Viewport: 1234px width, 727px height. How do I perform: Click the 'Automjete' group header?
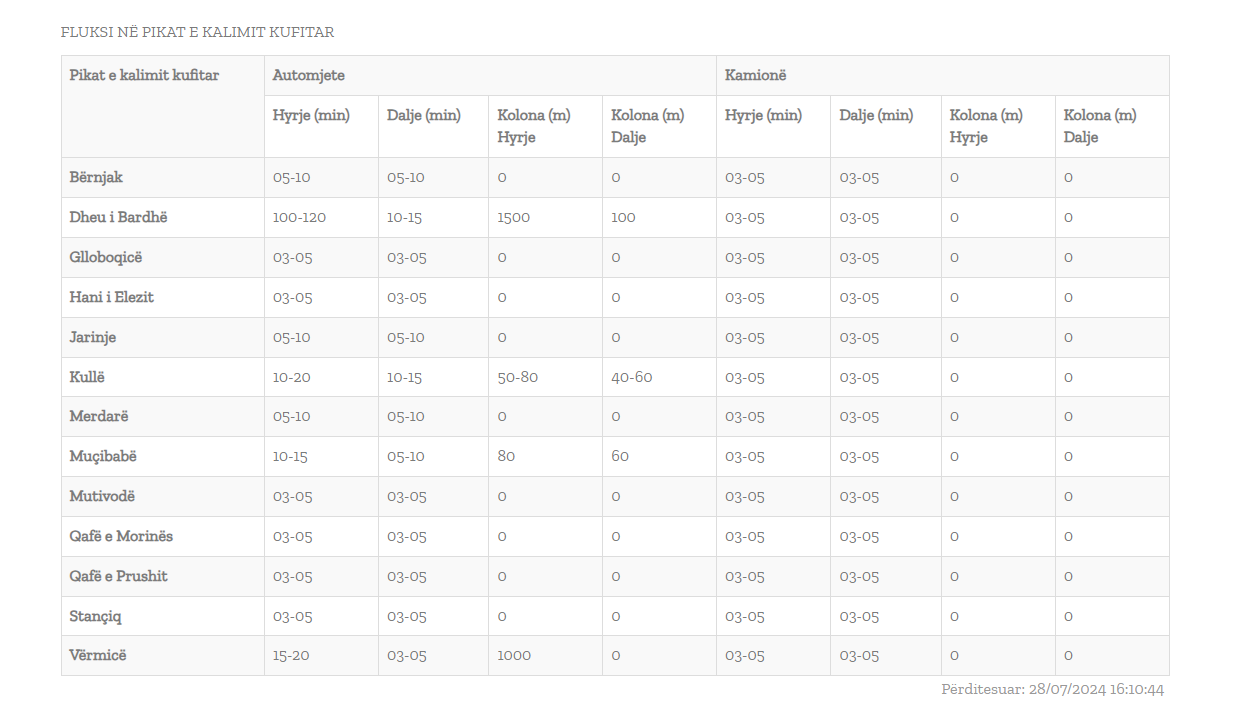(309, 75)
